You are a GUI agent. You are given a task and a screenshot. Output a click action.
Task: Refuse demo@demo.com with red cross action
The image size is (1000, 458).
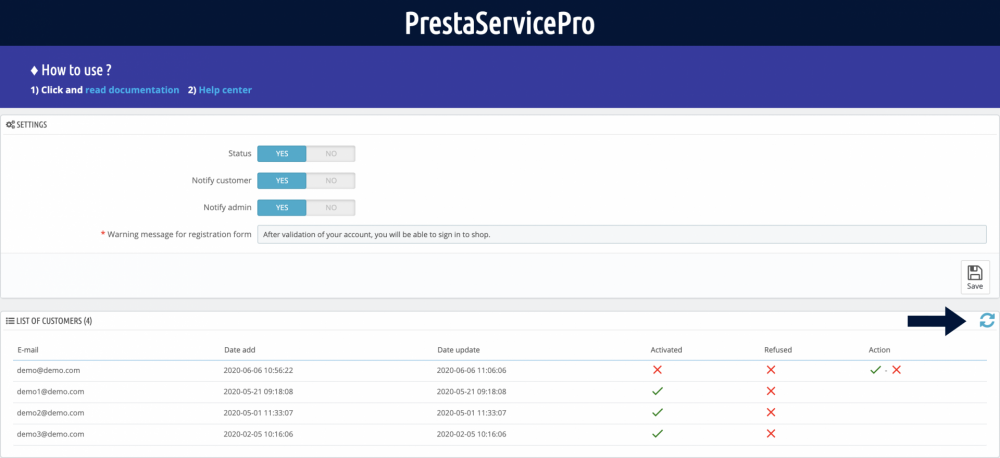point(896,370)
